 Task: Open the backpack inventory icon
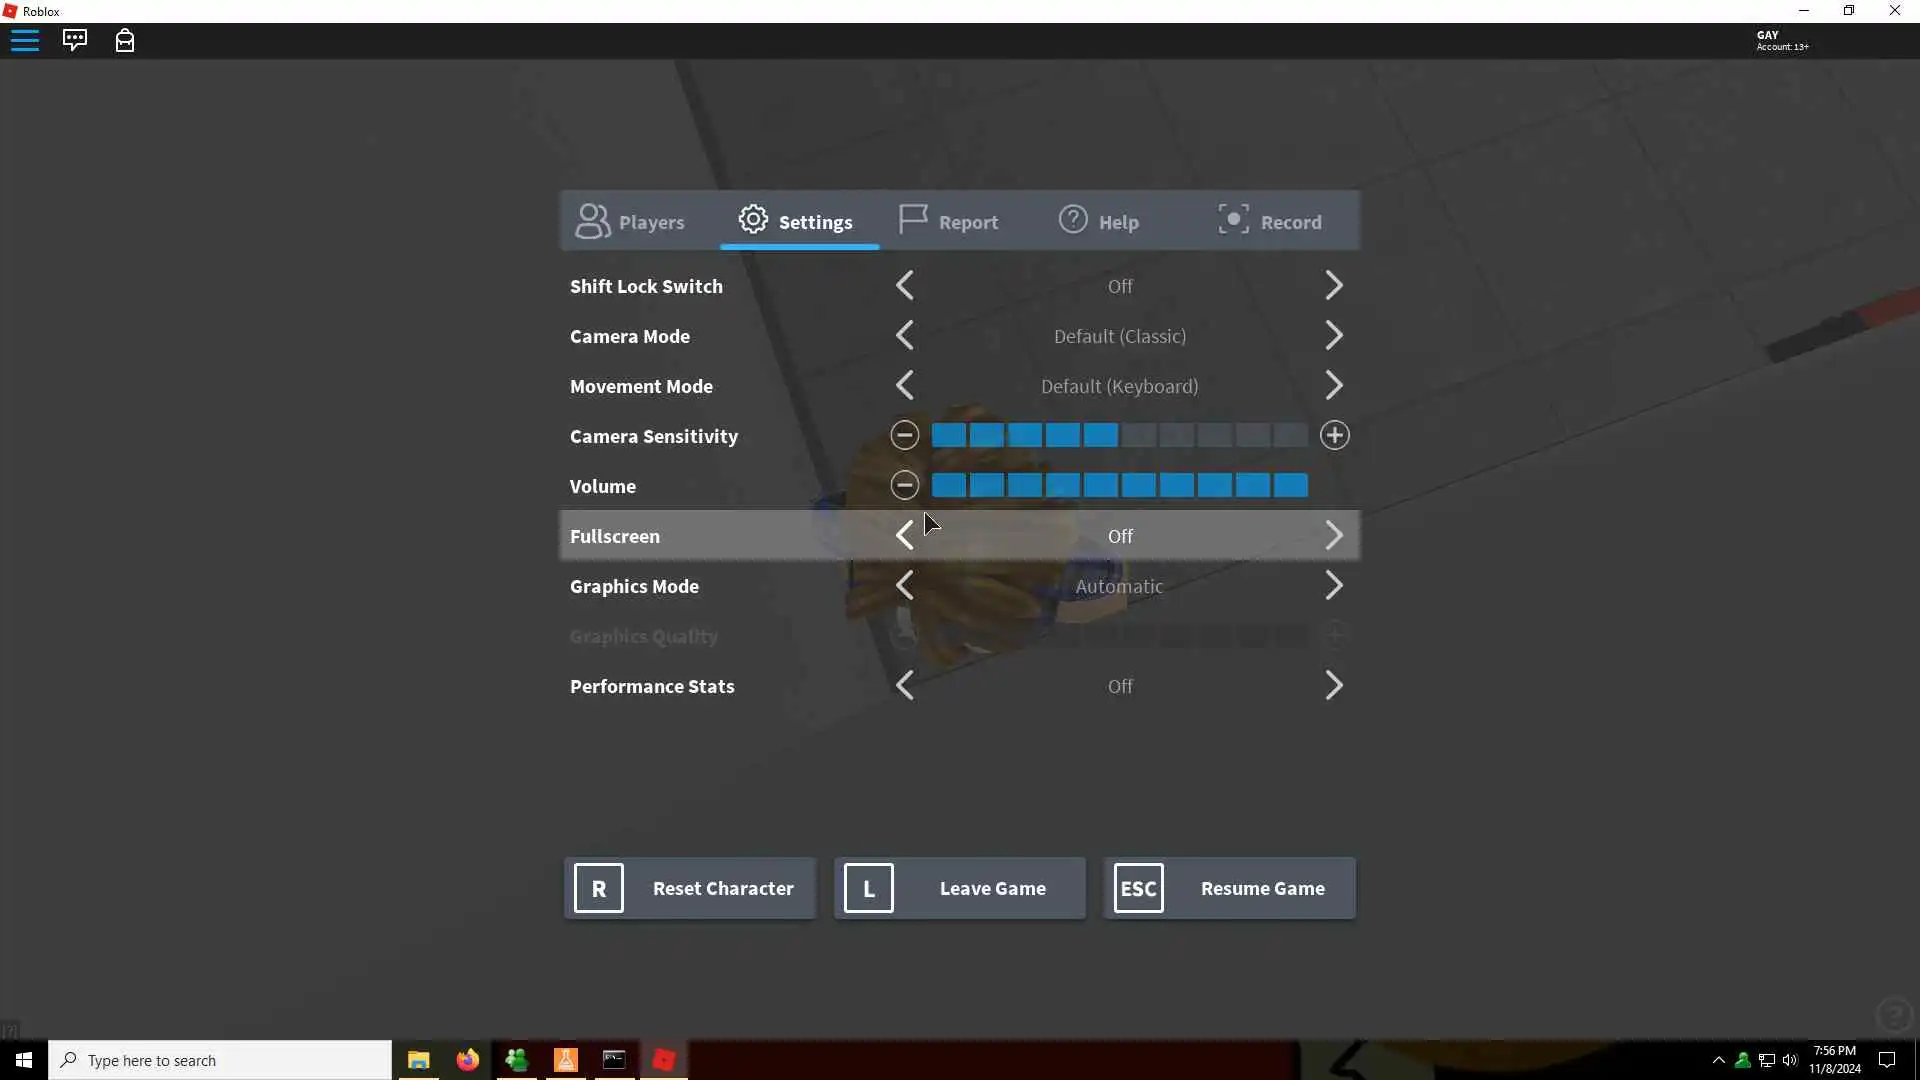click(x=125, y=40)
